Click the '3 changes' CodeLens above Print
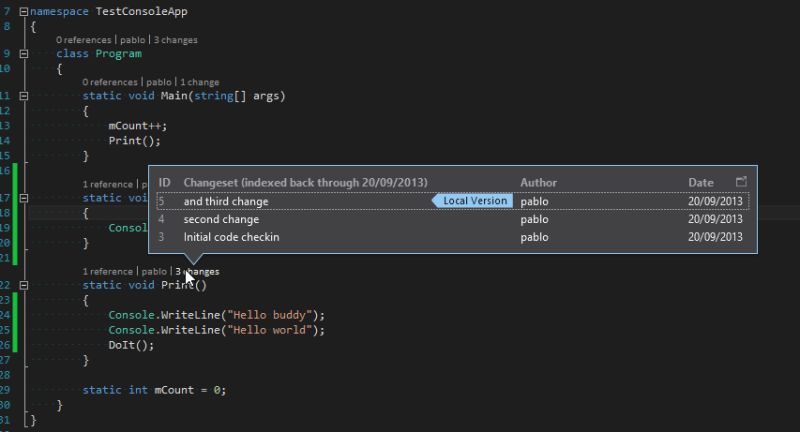The image size is (800, 432). click(197, 272)
